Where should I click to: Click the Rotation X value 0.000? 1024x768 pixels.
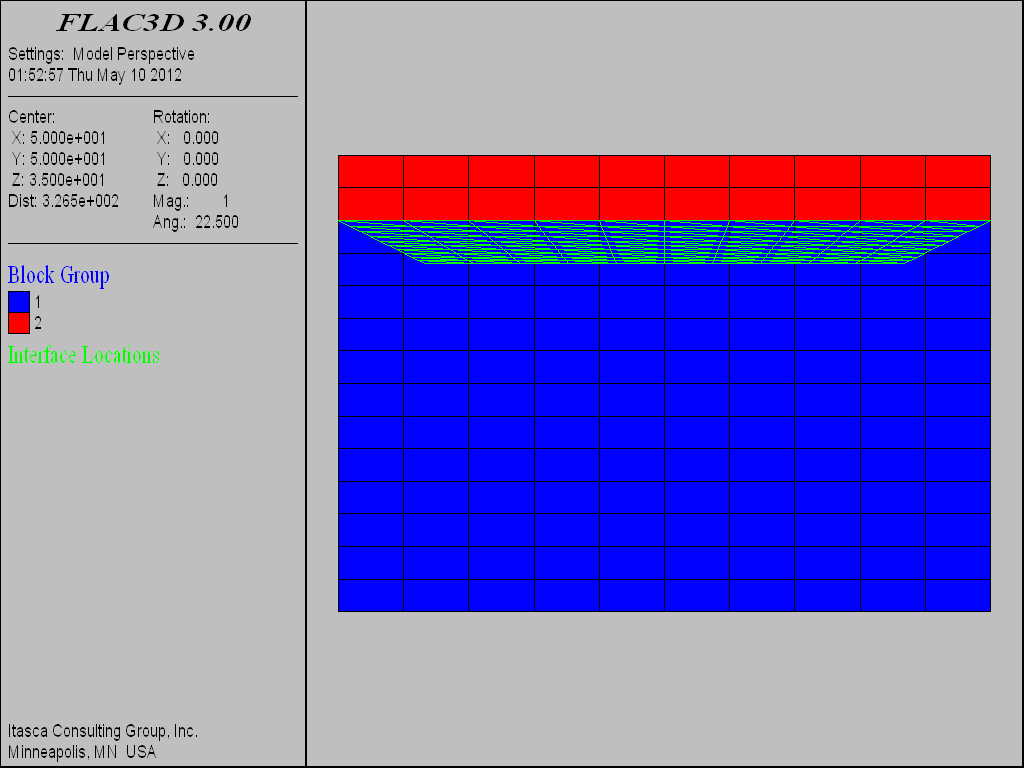[200, 138]
